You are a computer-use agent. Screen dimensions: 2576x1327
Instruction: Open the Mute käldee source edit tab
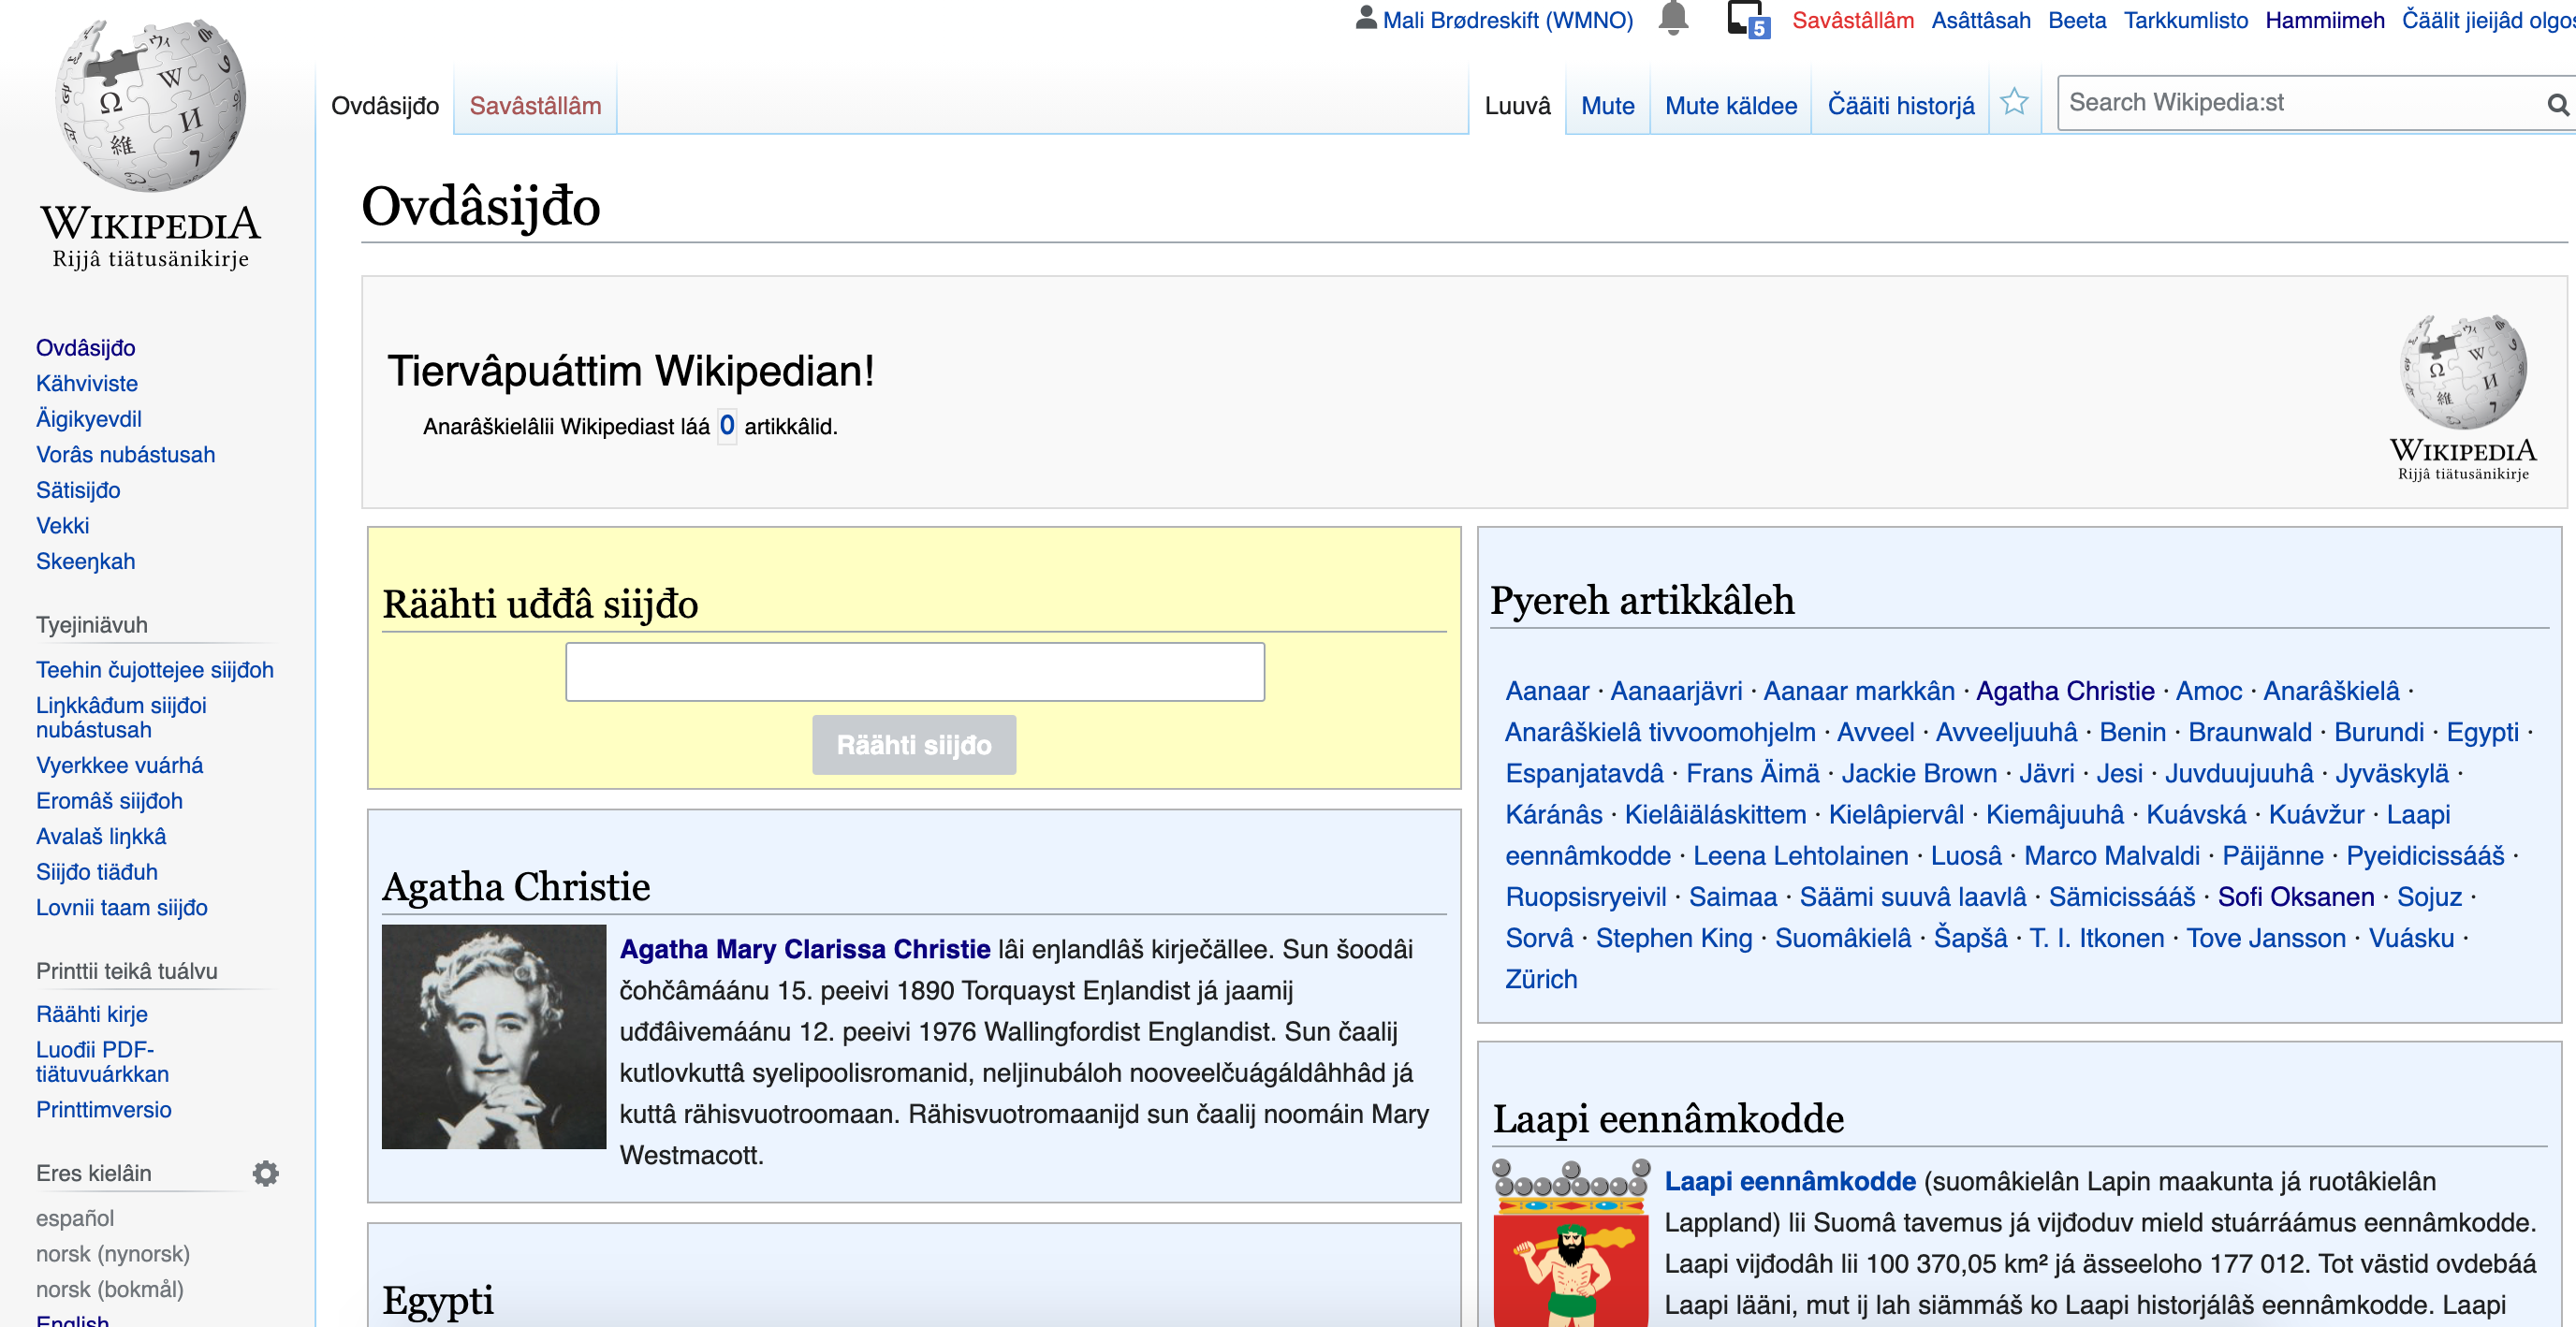pyautogui.click(x=1730, y=105)
